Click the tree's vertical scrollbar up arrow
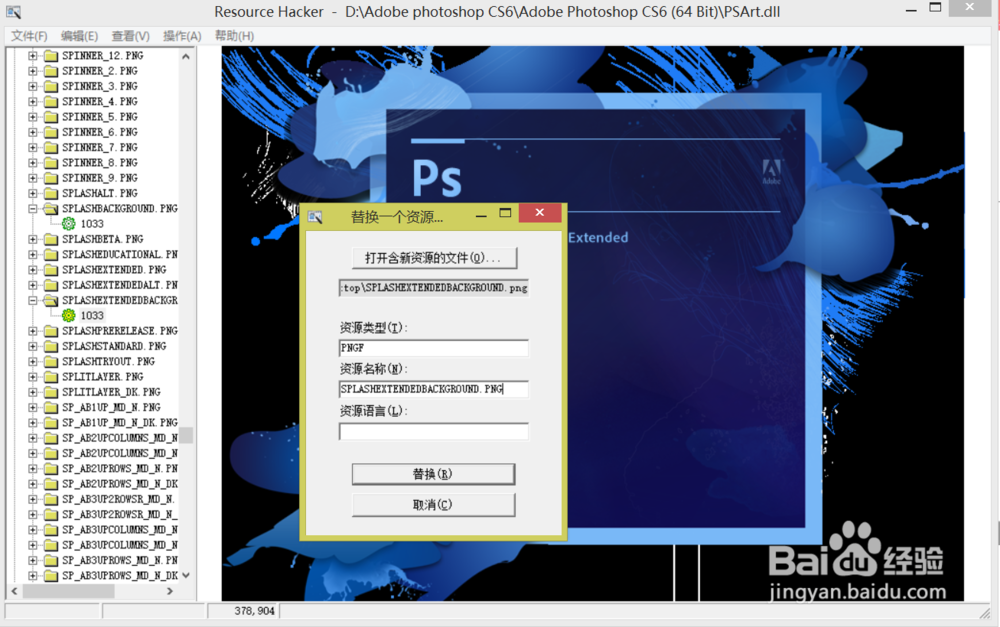Image resolution: width=1000 pixels, height=627 pixels. click(x=186, y=56)
